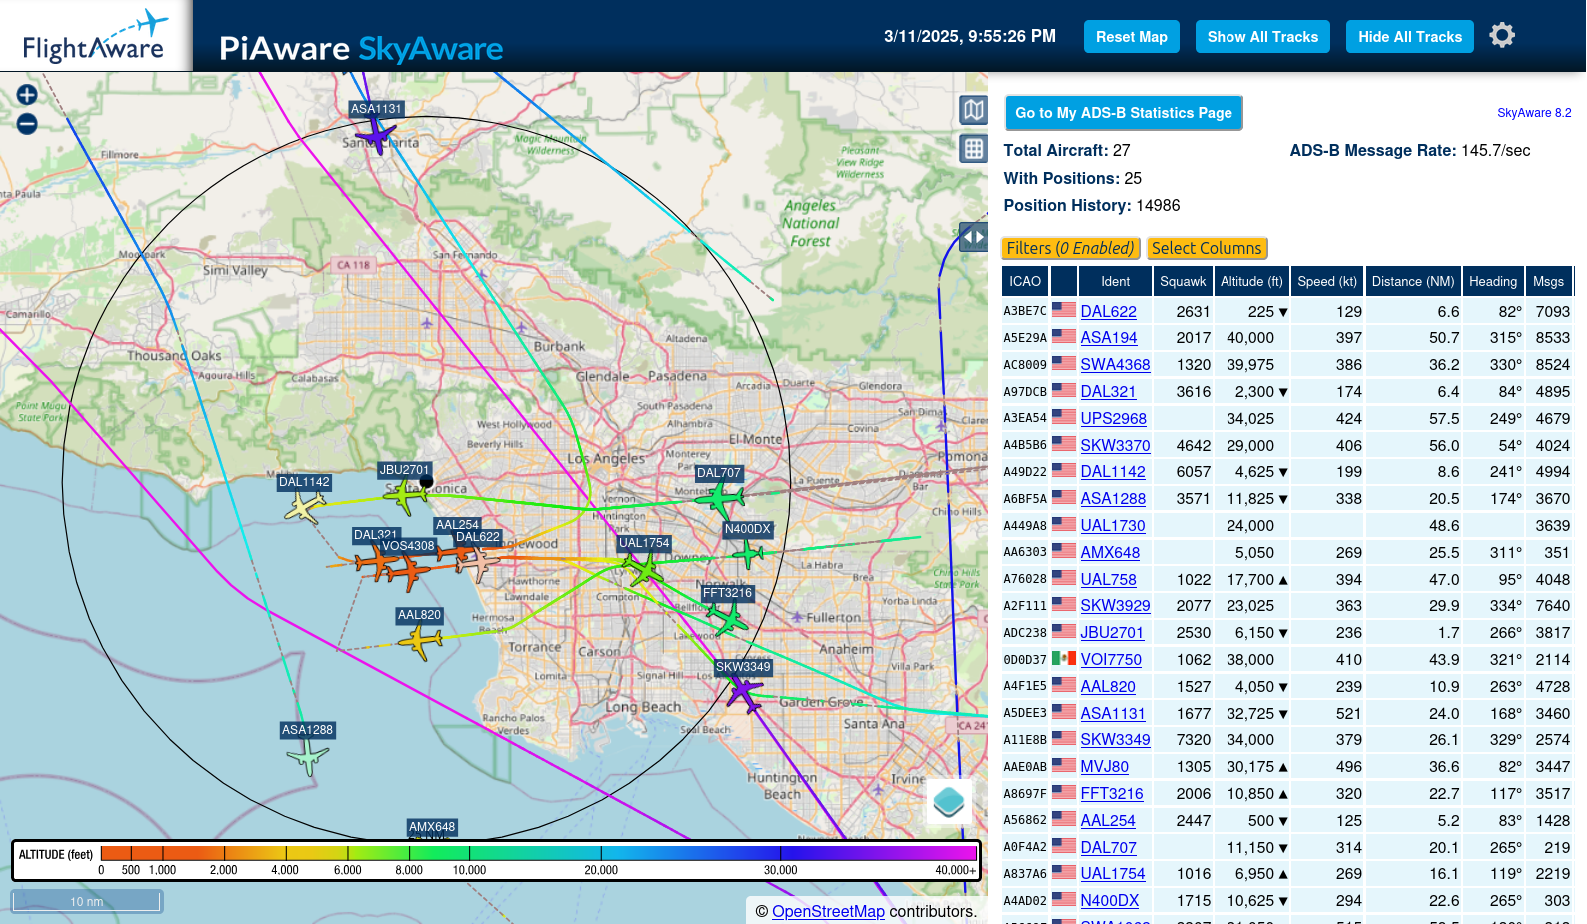This screenshot has height=924, width=1587.
Task: Click the AAL254 map label
Action: 457,525
